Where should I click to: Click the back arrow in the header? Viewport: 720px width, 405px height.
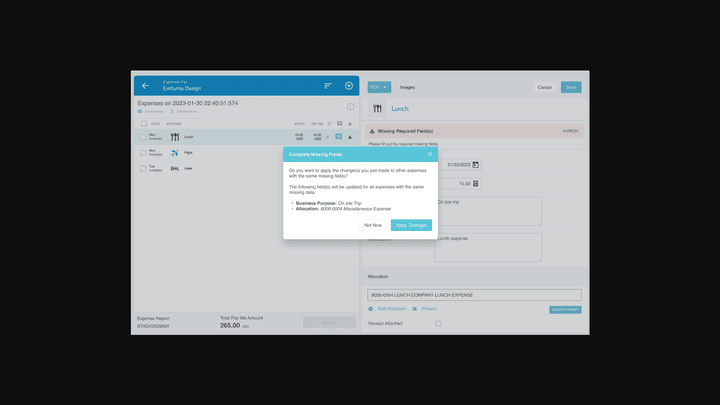(x=145, y=86)
